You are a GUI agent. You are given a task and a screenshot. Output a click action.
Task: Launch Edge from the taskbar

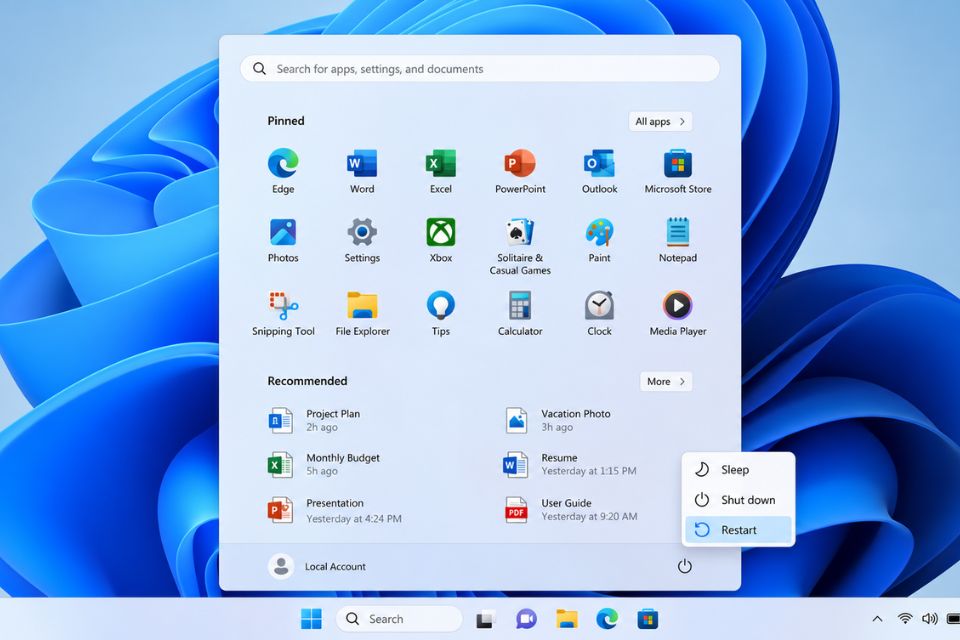607,619
